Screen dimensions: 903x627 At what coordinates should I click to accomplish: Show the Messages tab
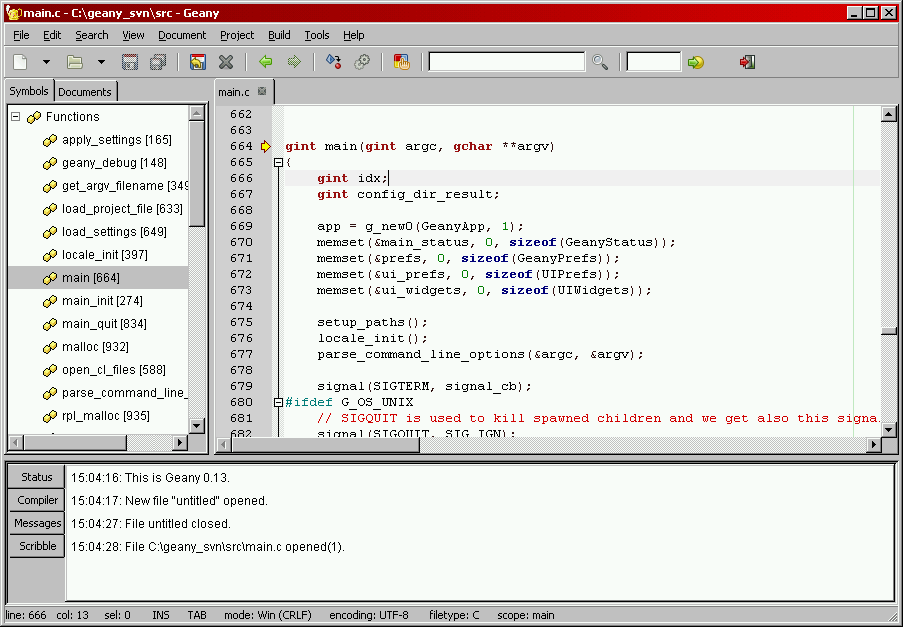point(37,523)
